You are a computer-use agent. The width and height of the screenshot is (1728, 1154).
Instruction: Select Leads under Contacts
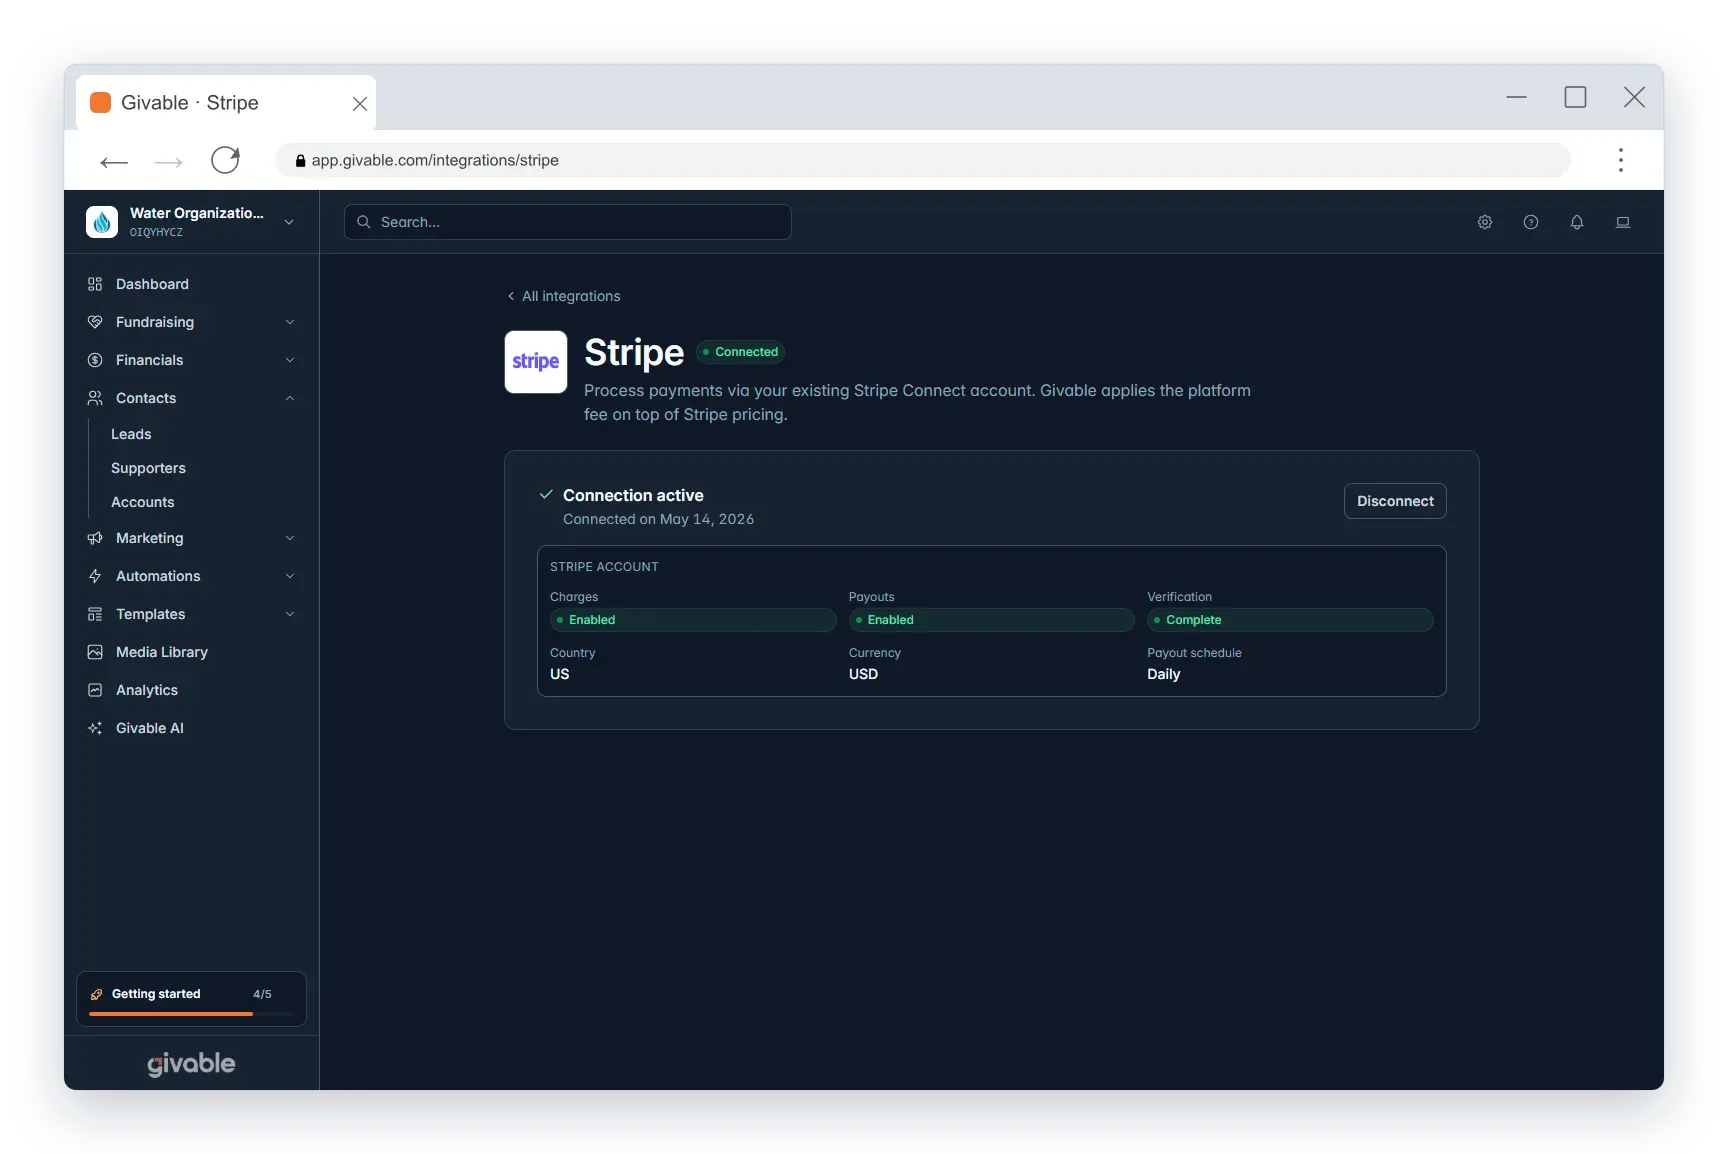131,434
